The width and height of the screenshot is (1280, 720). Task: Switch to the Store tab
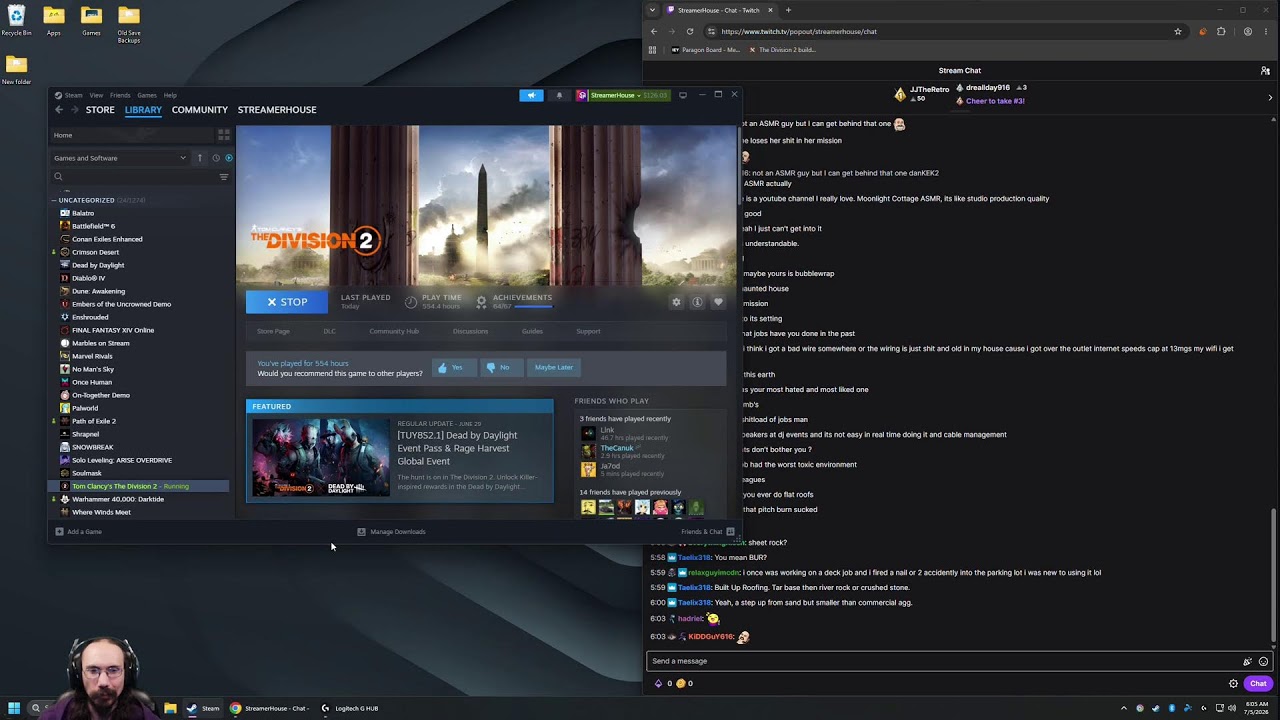100,110
